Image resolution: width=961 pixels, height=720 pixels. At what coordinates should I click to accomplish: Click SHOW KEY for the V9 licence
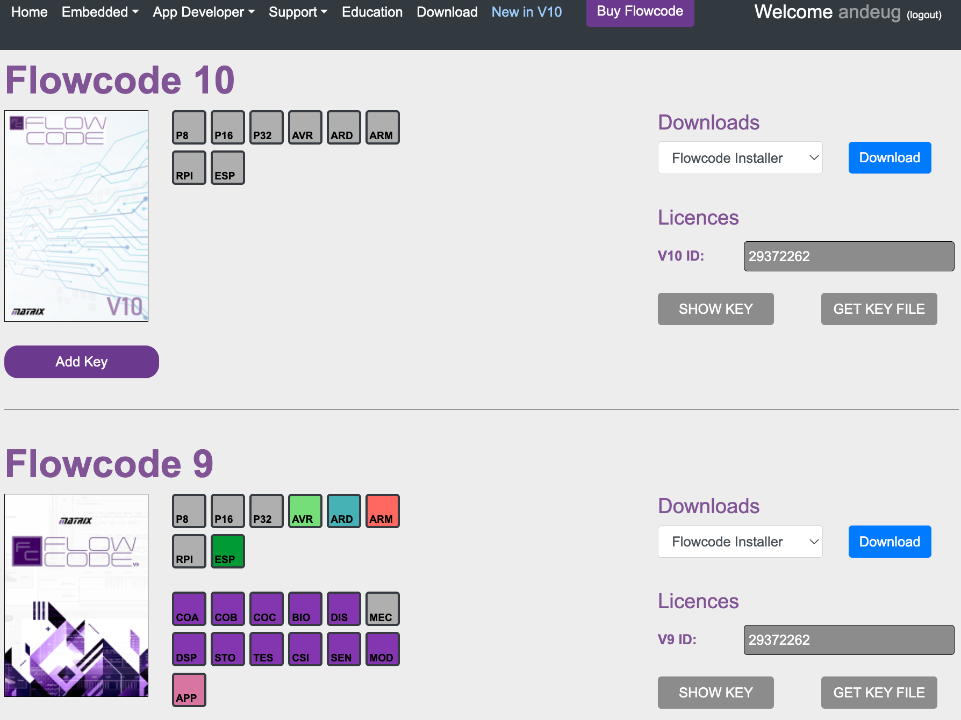pyautogui.click(x=715, y=692)
